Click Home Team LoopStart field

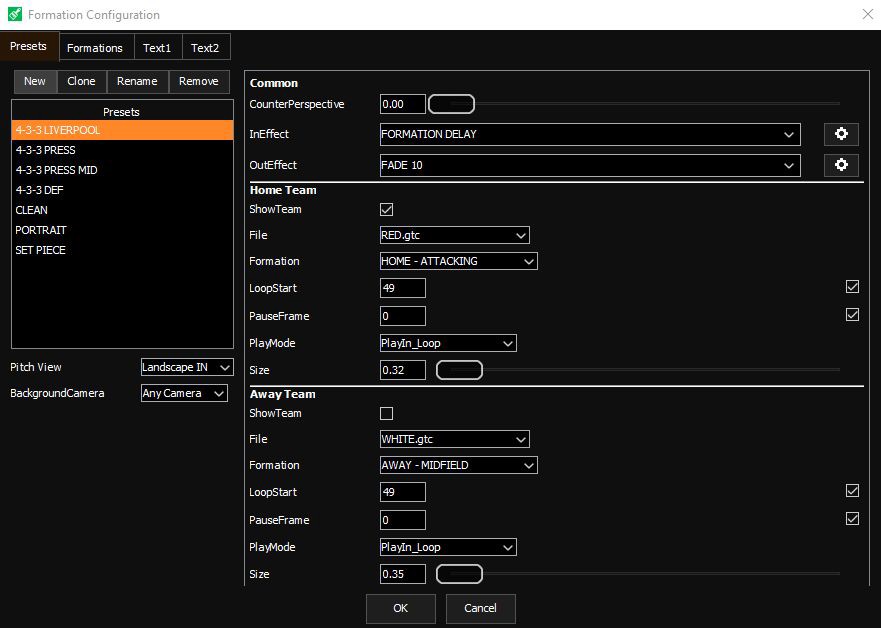click(x=403, y=288)
